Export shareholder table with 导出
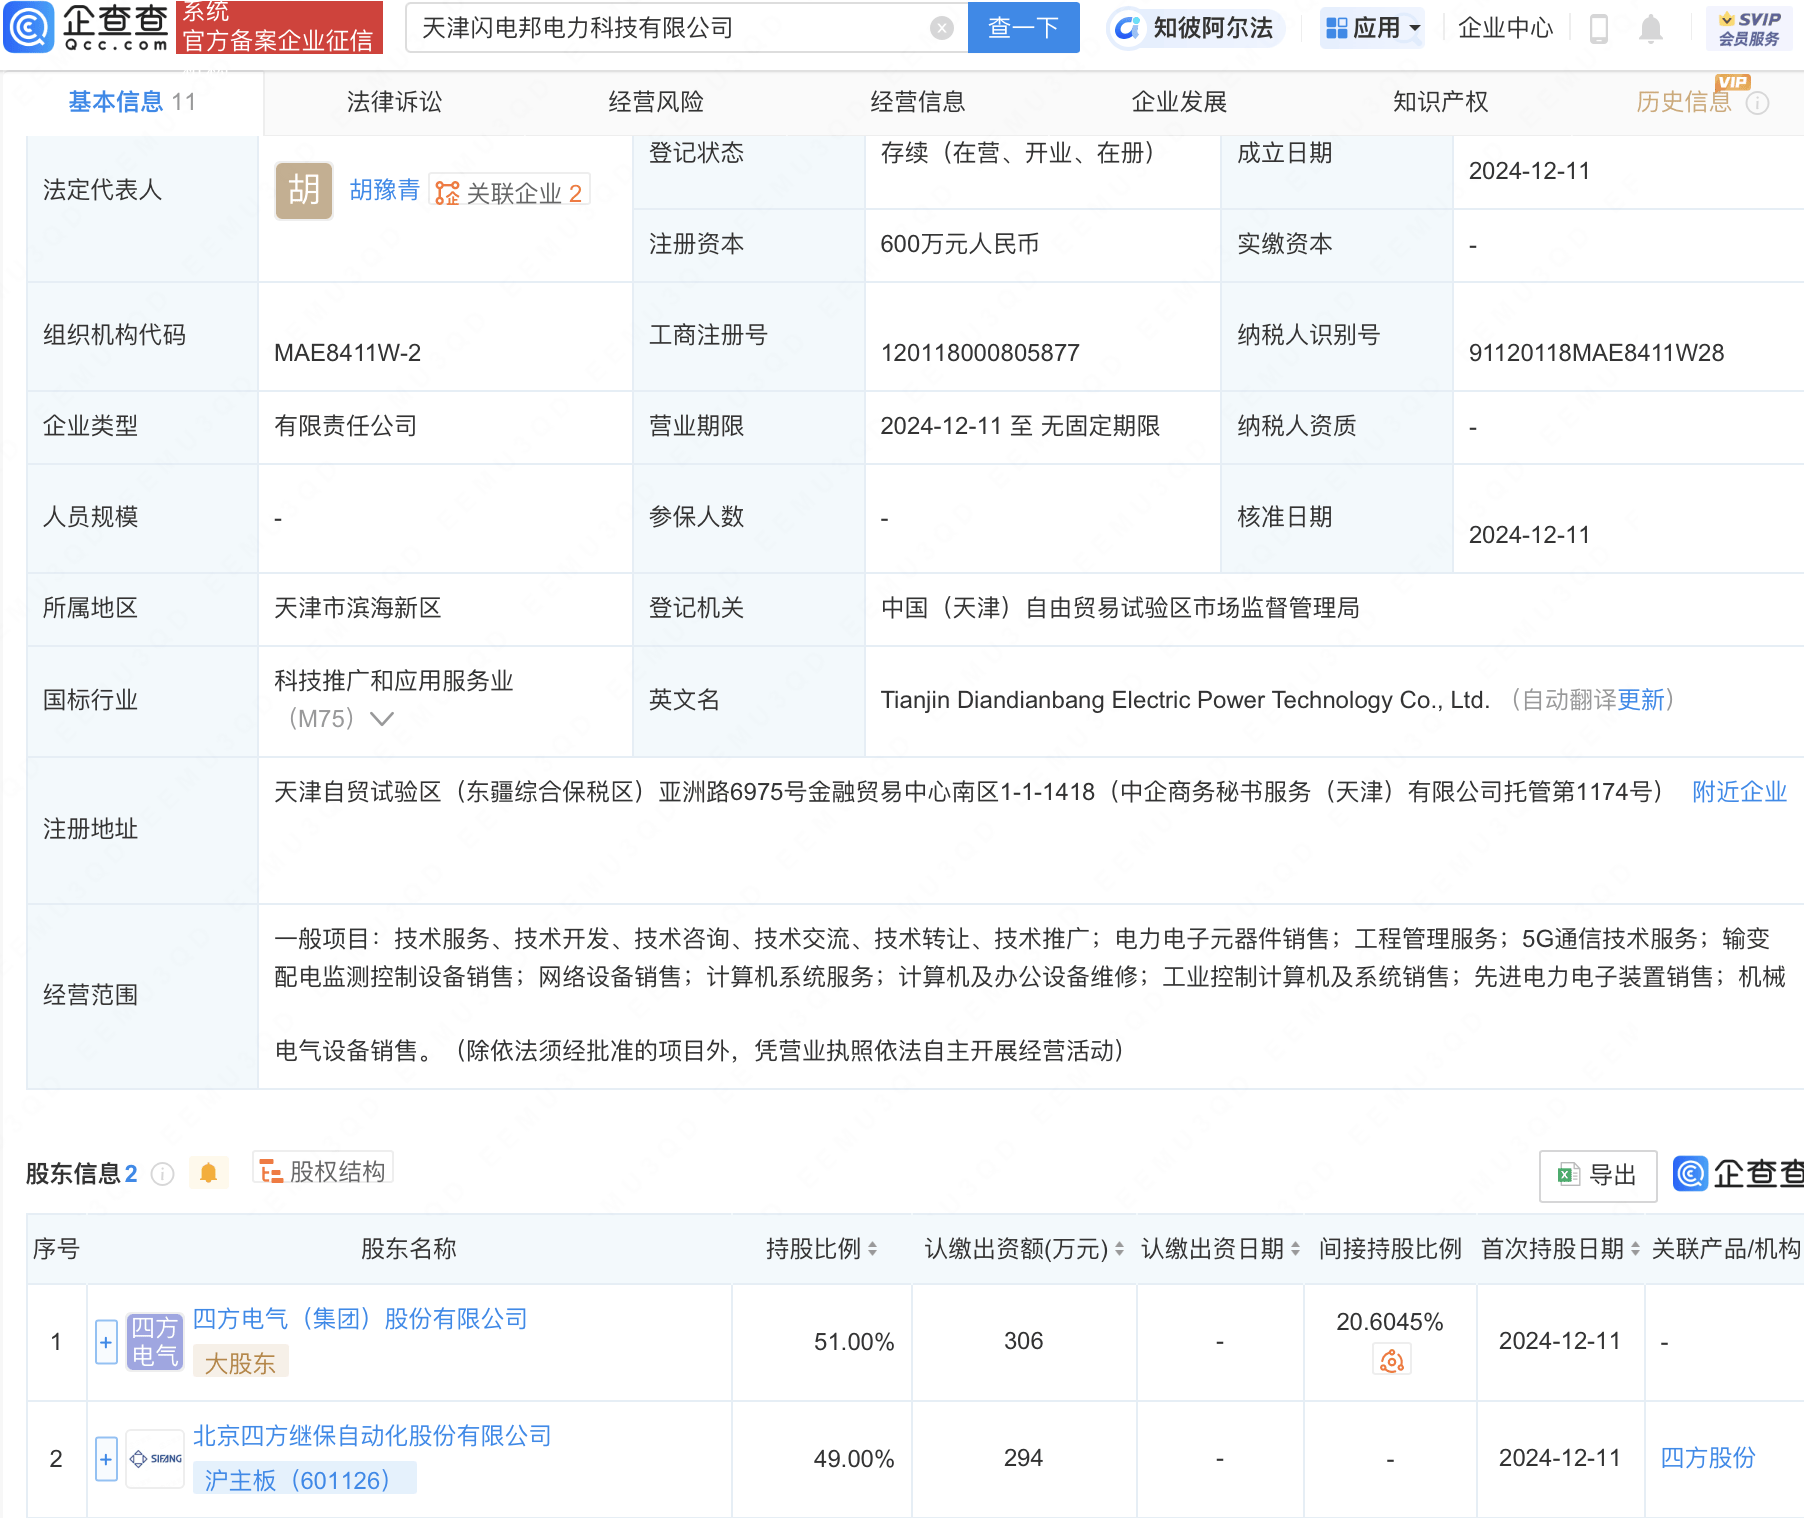The width and height of the screenshot is (1804, 1518). 1597,1175
